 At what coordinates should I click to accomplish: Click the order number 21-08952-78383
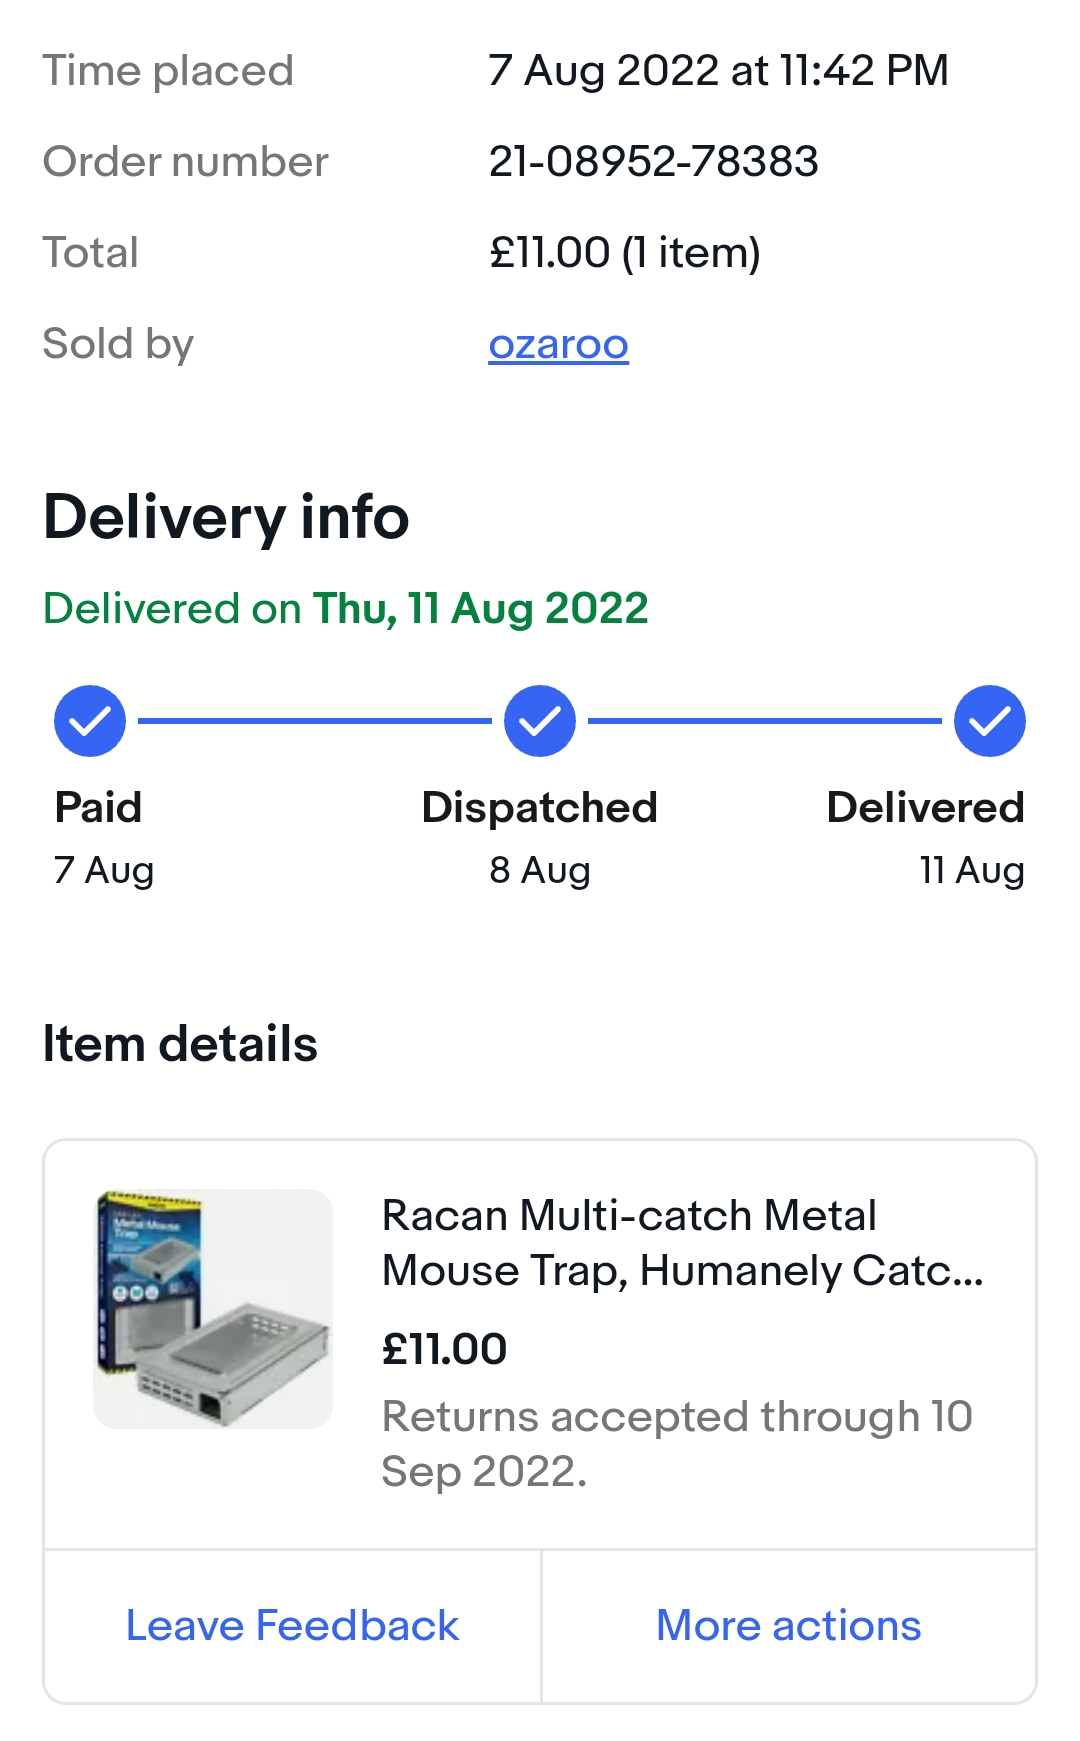click(653, 162)
